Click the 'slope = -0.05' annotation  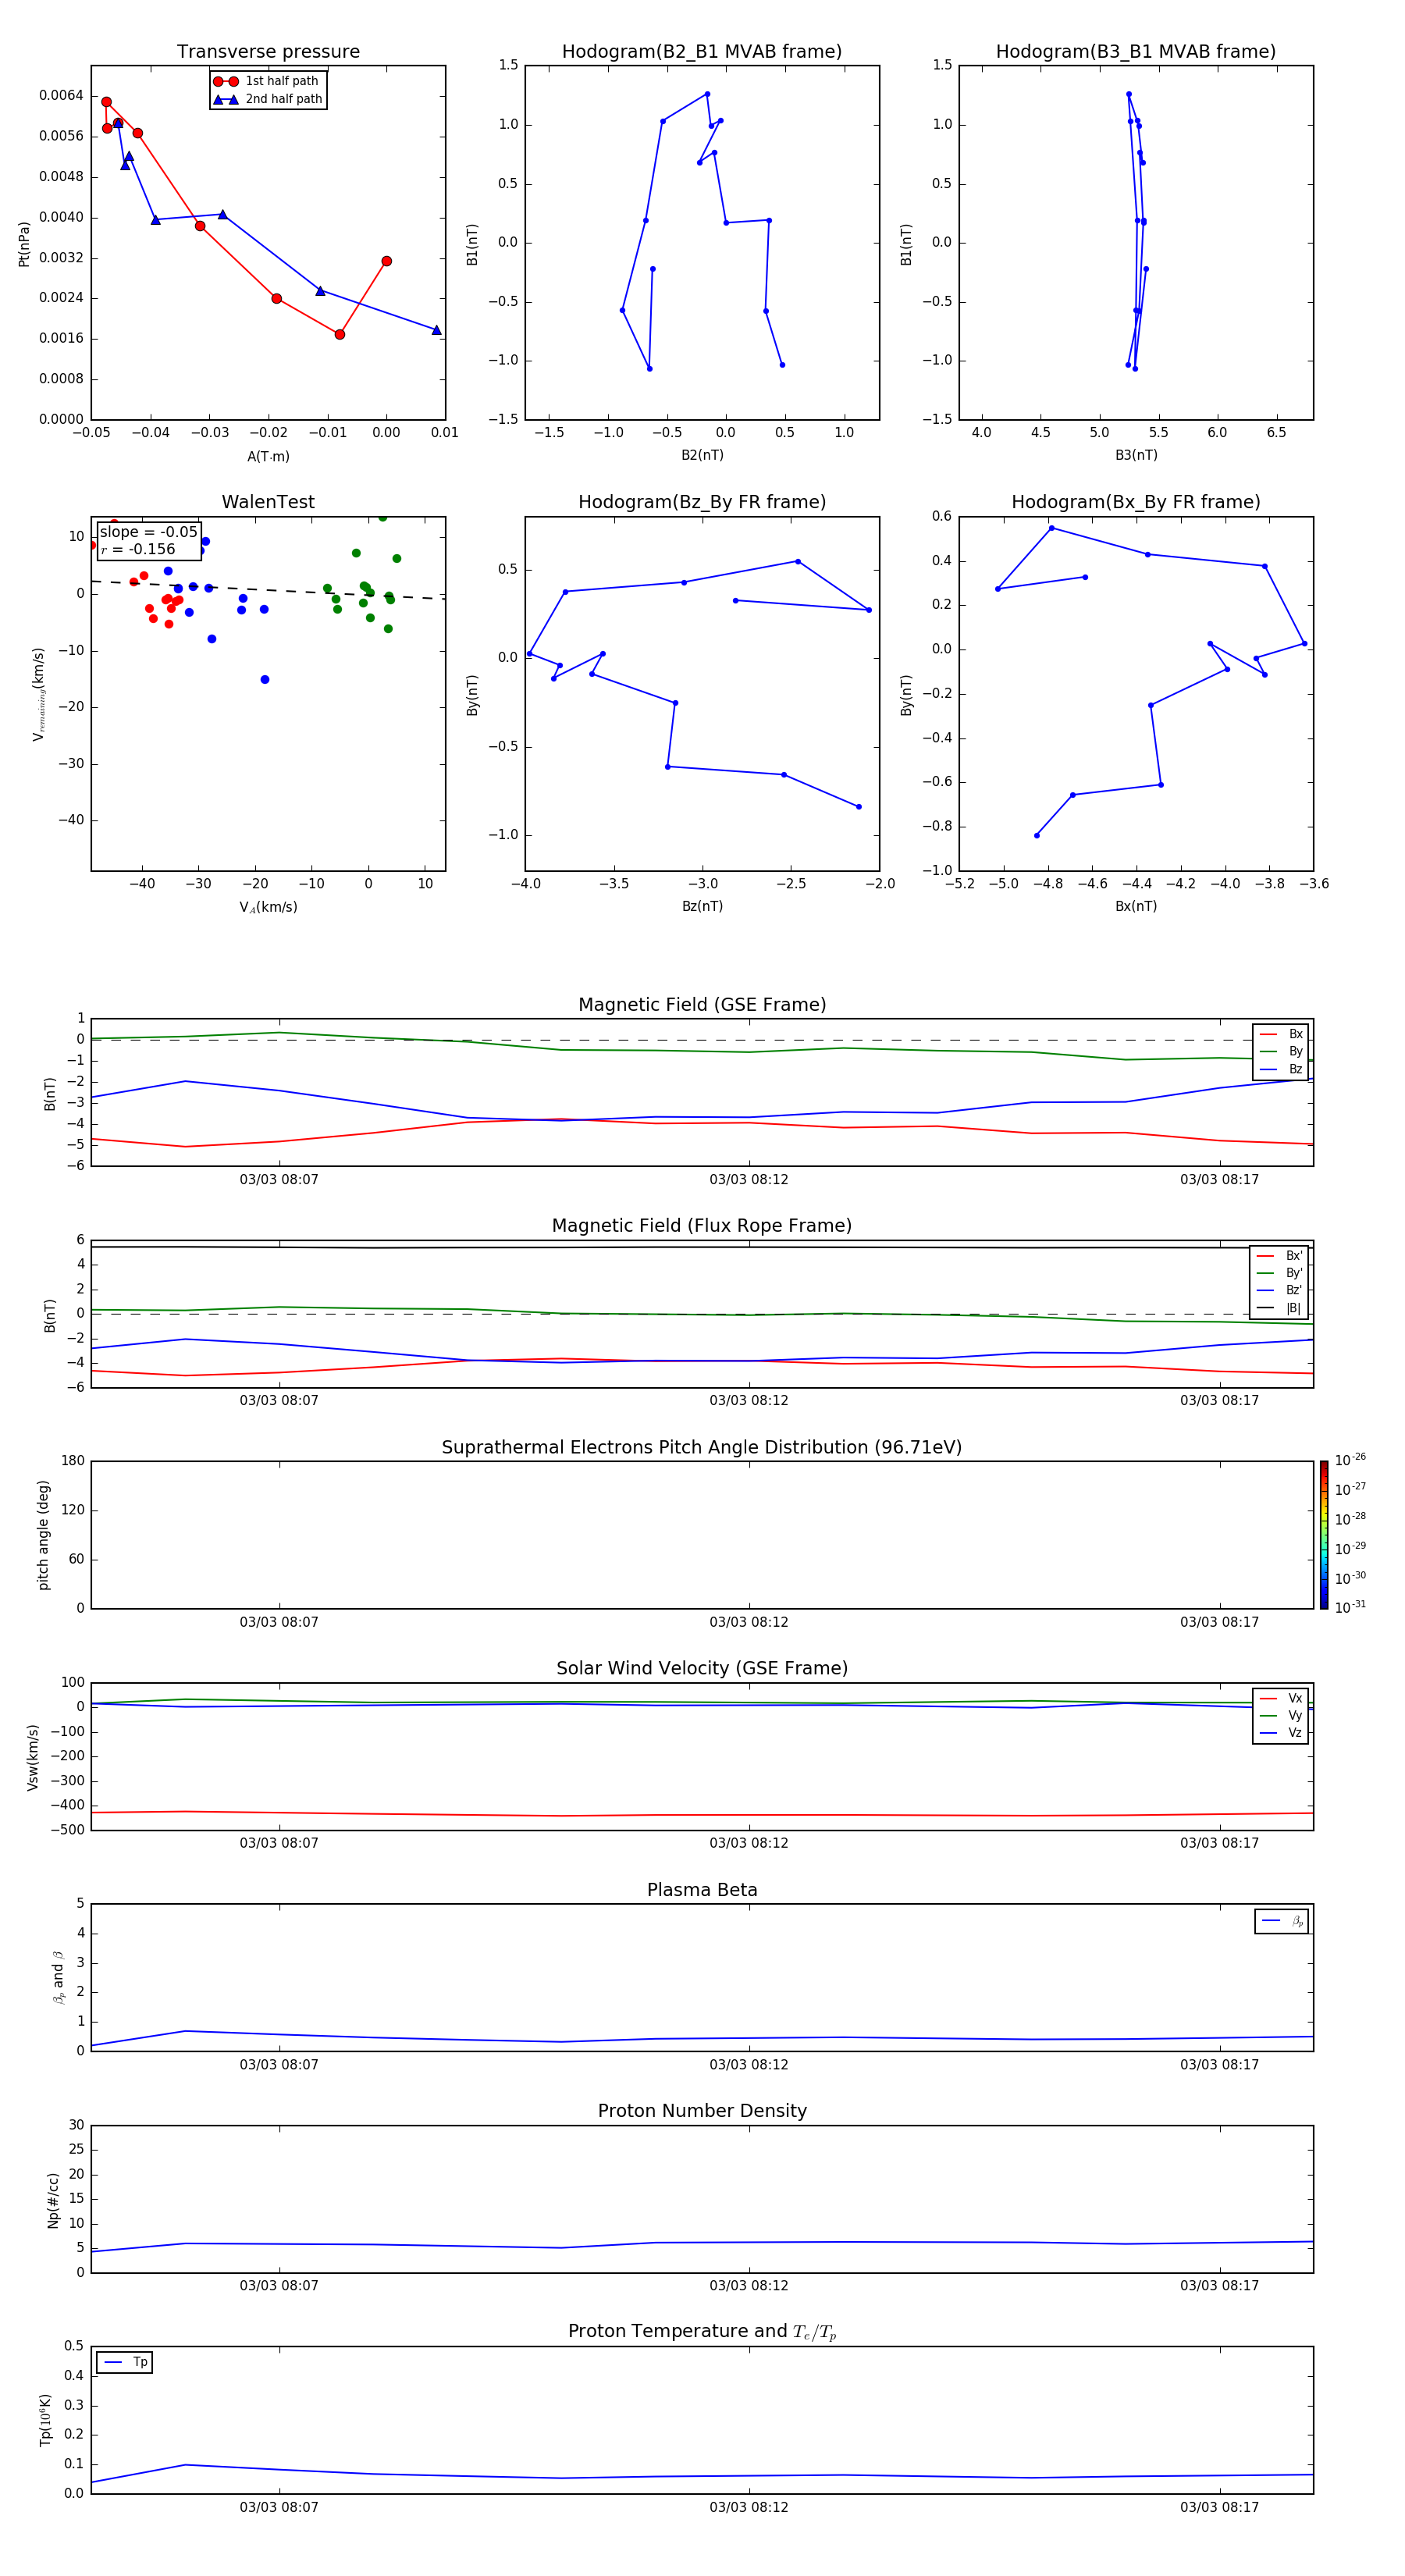click(148, 532)
